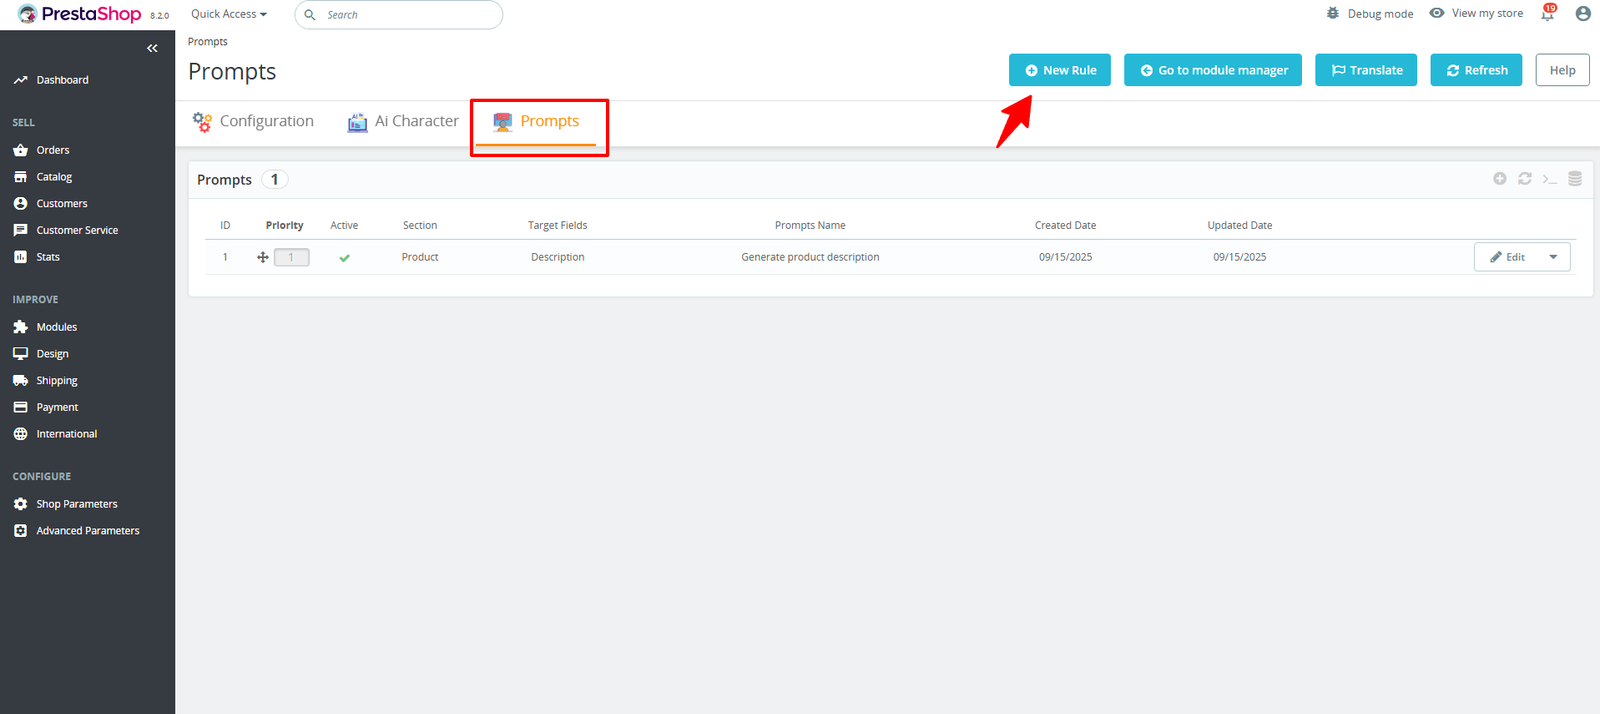The image size is (1600, 714).
Task: Click the priority position field showing 1
Action: pyautogui.click(x=292, y=257)
